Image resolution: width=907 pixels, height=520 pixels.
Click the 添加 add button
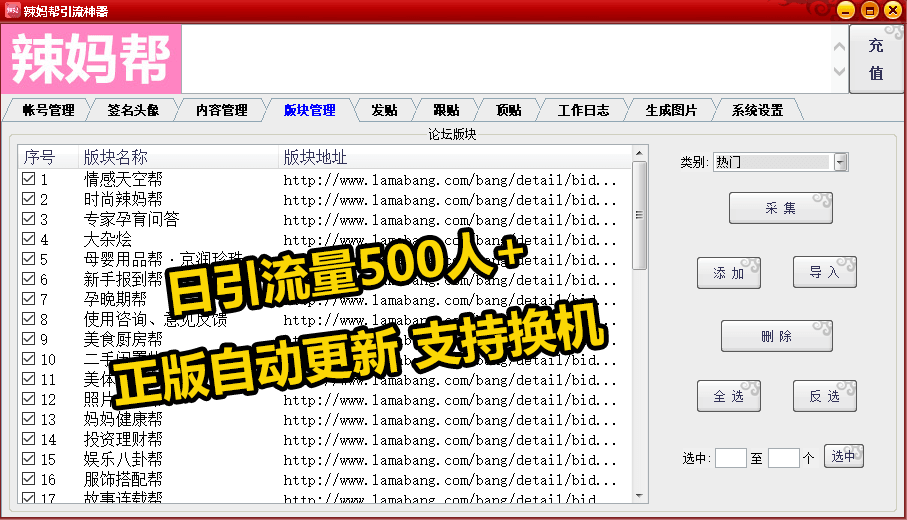click(x=729, y=273)
